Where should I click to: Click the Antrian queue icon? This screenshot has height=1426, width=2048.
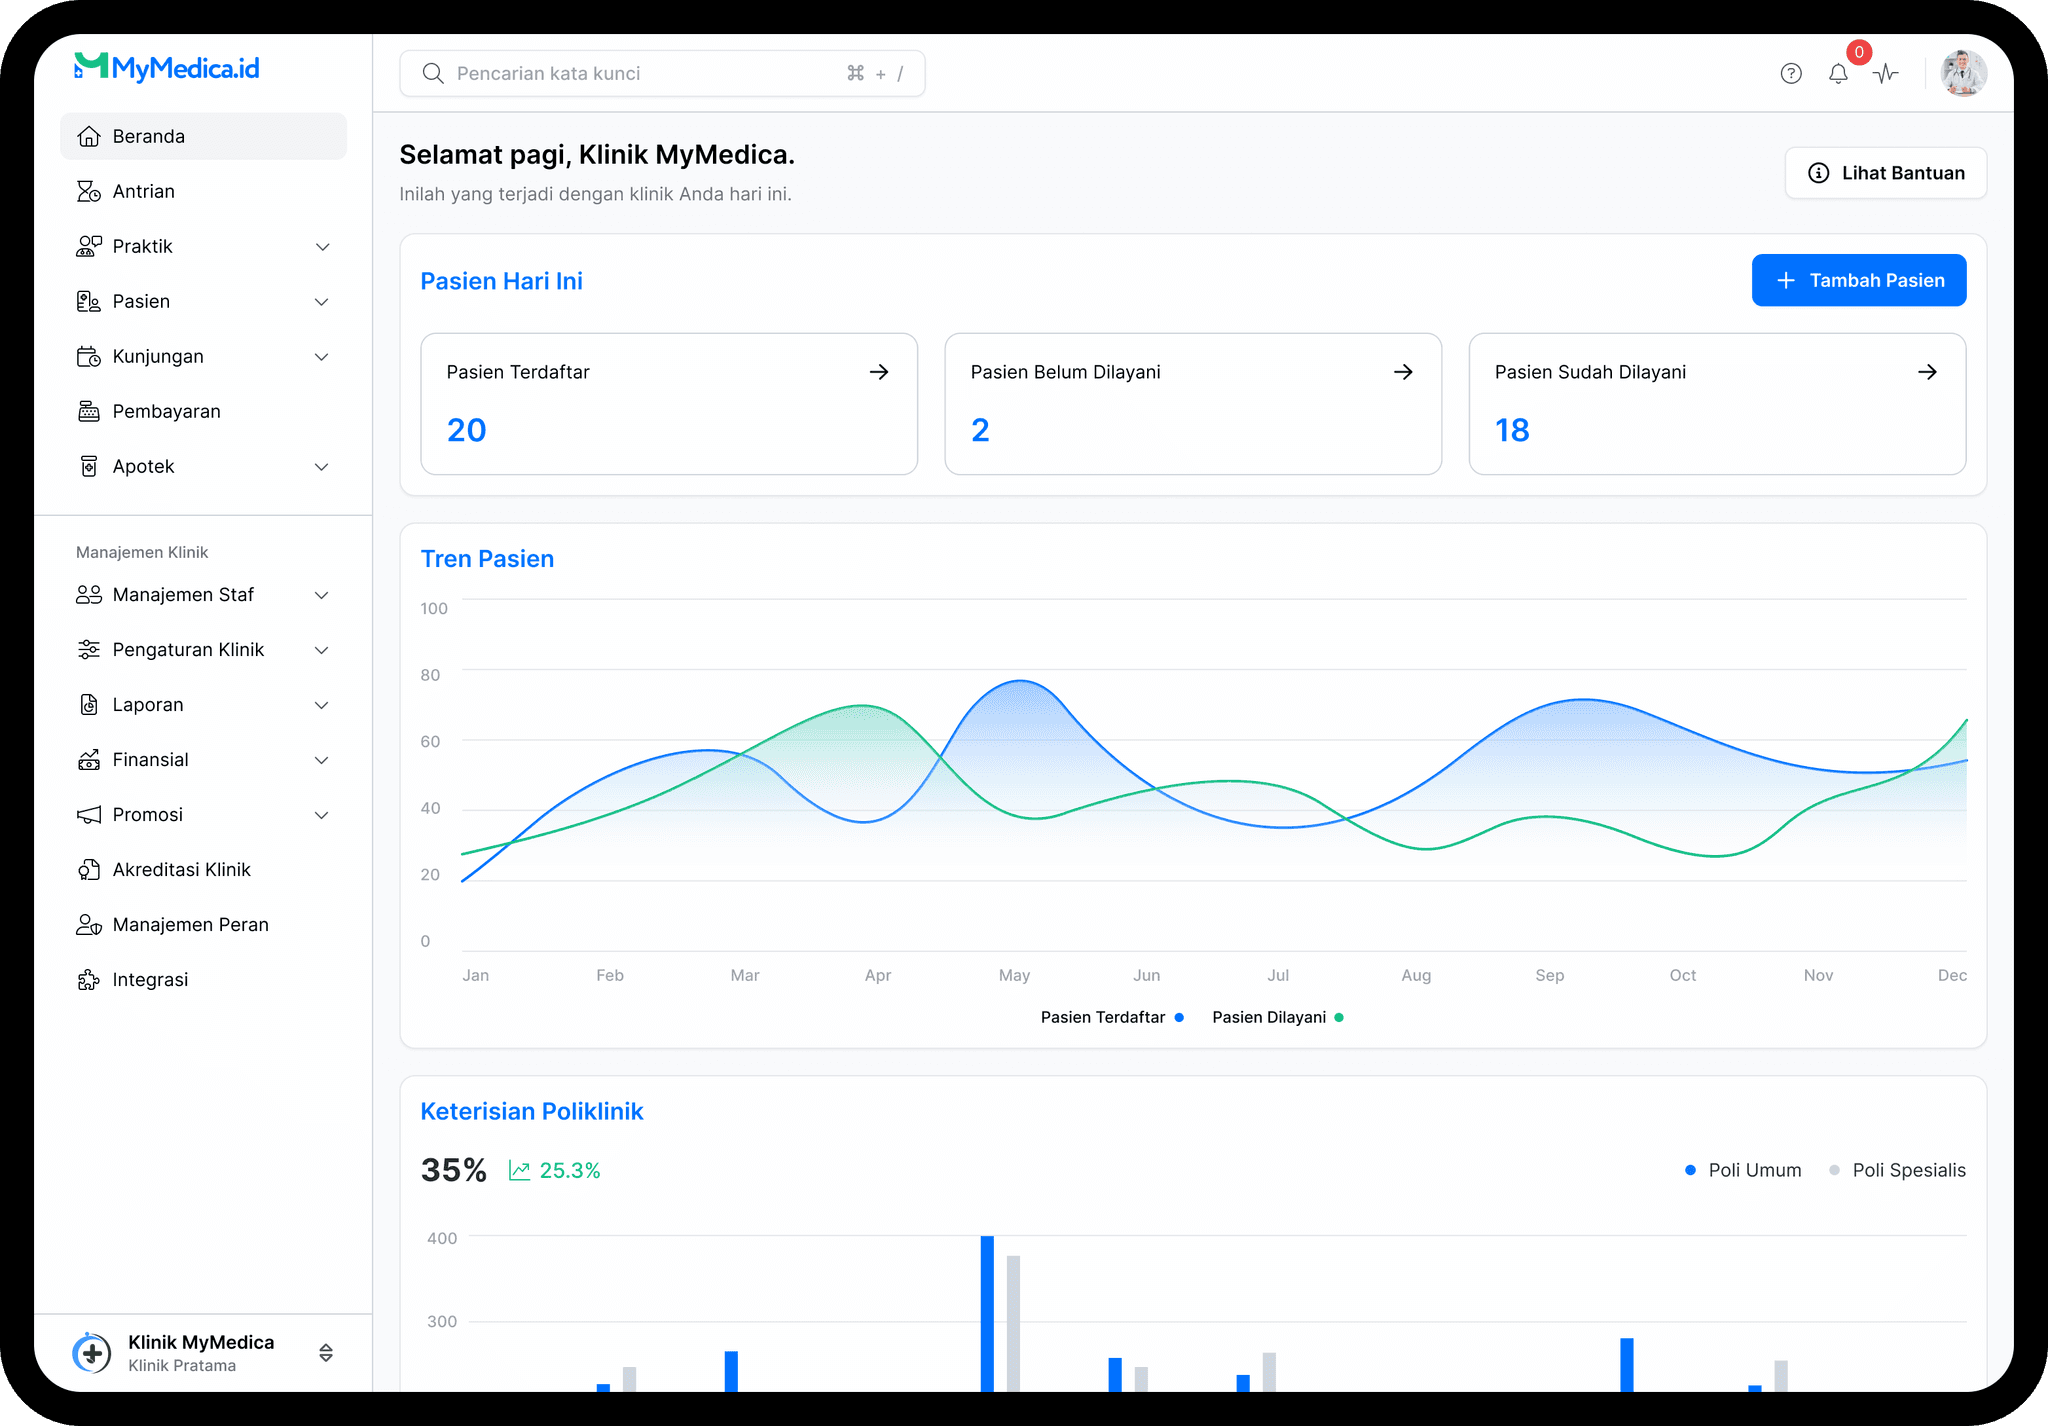click(89, 191)
